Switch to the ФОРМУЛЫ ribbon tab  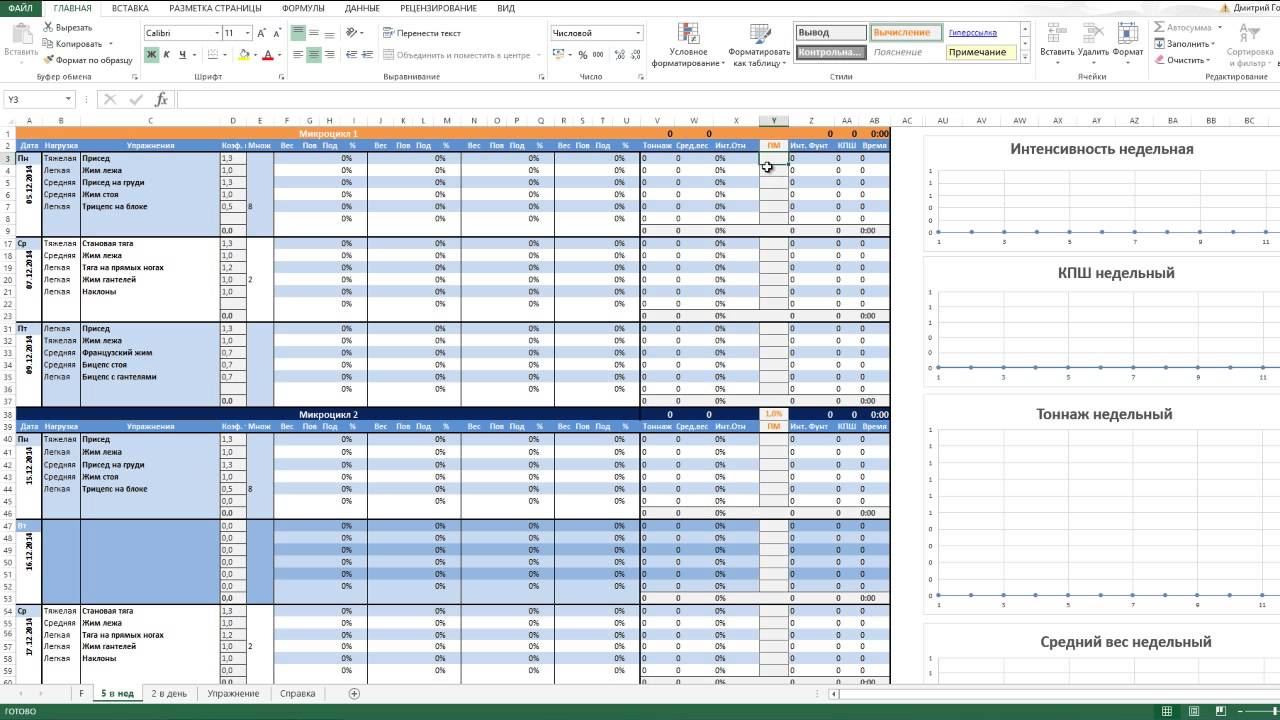[303, 8]
